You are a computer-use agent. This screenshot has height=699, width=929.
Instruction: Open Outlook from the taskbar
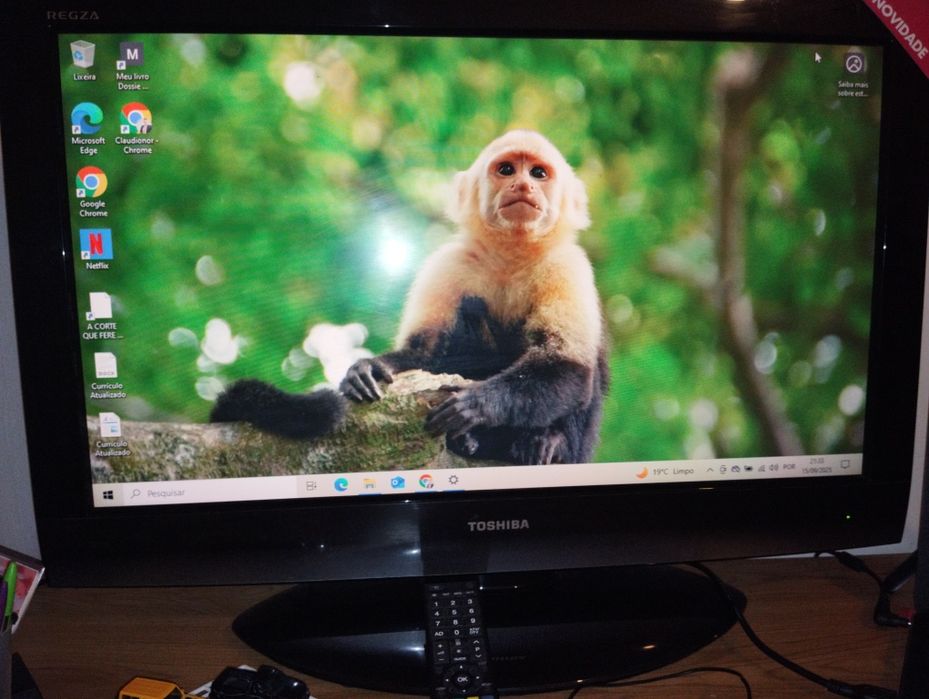(397, 482)
